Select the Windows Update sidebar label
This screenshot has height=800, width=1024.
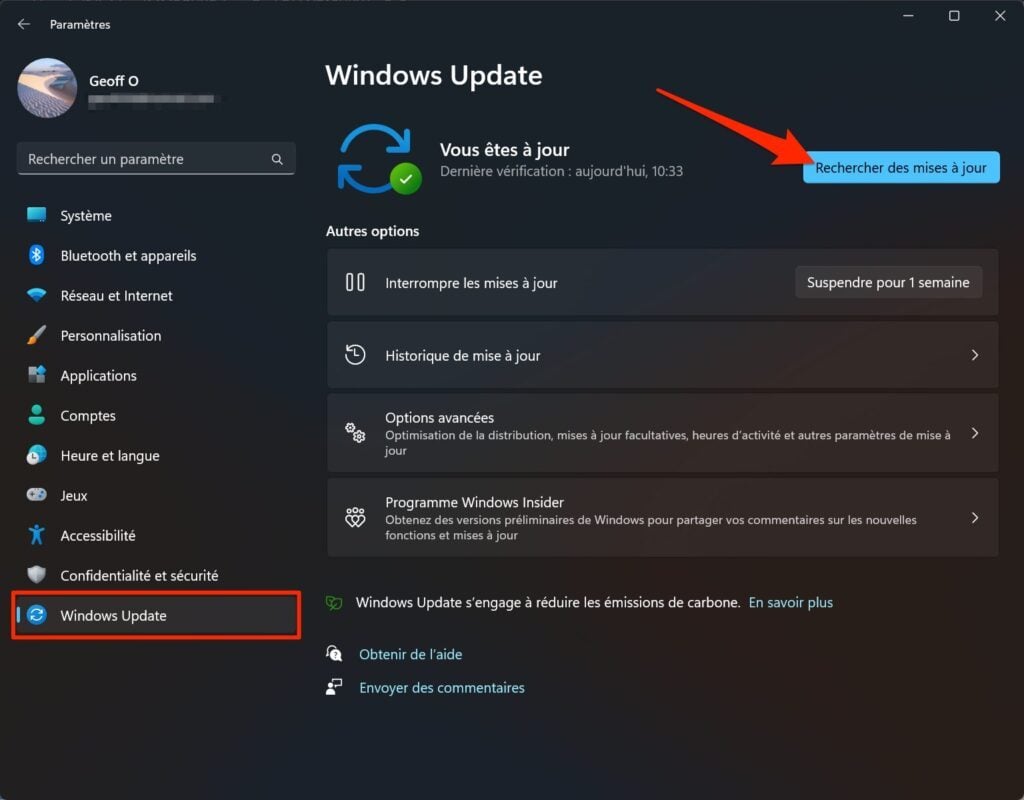(x=114, y=615)
